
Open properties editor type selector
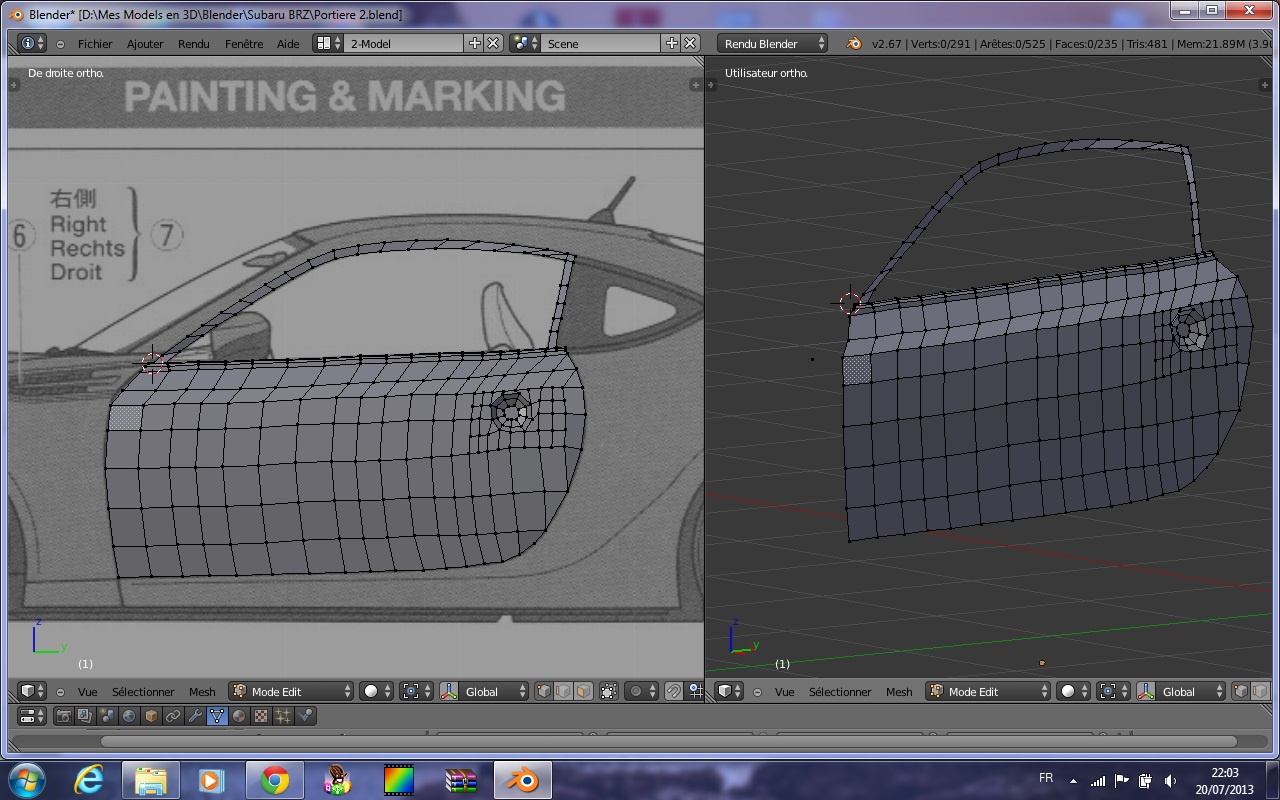pyautogui.click(x=33, y=716)
